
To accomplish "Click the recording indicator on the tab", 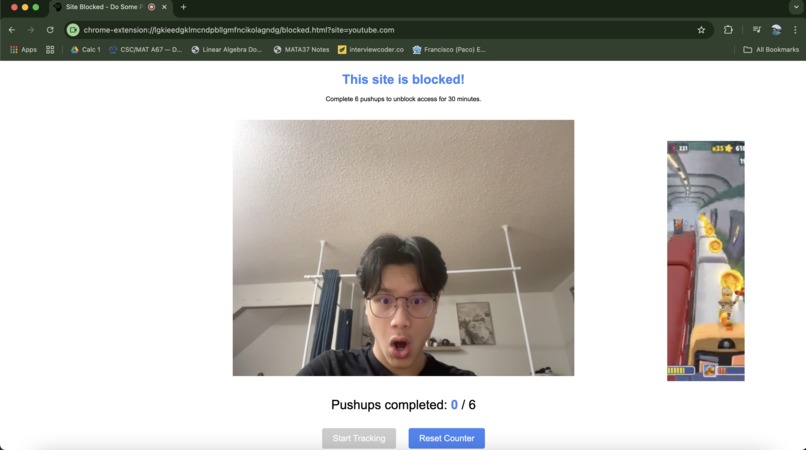I will pos(152,7).
